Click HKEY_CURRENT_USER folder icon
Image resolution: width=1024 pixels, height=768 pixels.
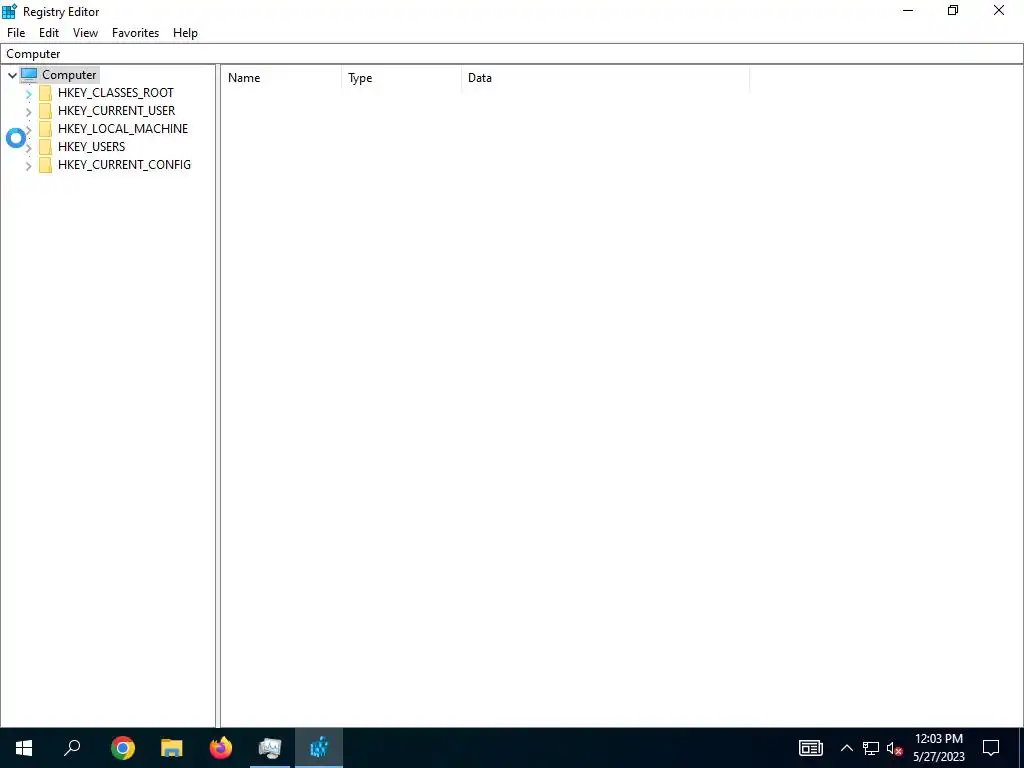(x=45, y=110)
